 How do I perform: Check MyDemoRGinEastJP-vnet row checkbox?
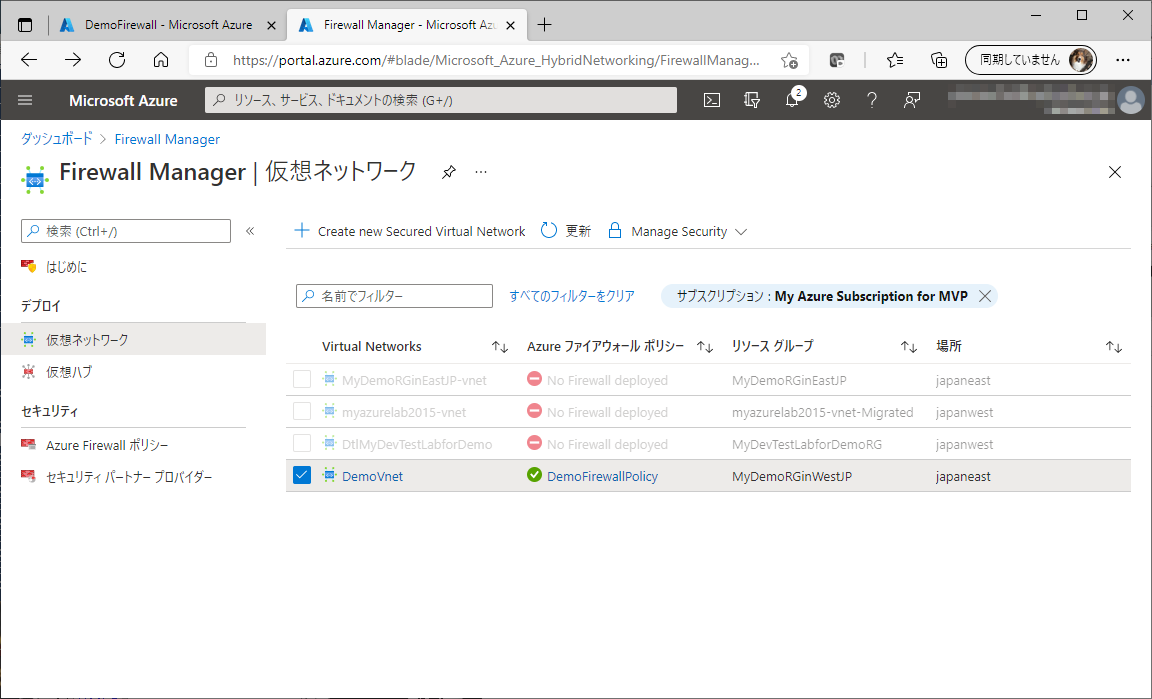(x=302, y=379)
